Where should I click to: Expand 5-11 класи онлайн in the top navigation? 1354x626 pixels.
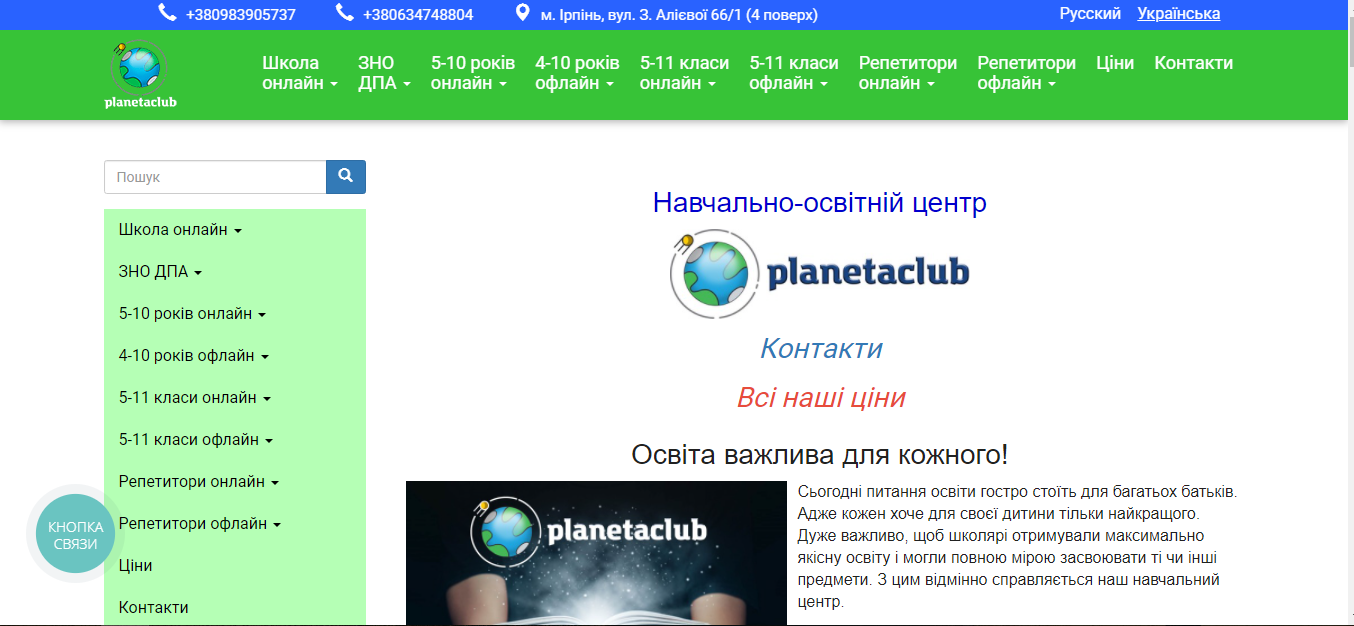coord(684,73)
